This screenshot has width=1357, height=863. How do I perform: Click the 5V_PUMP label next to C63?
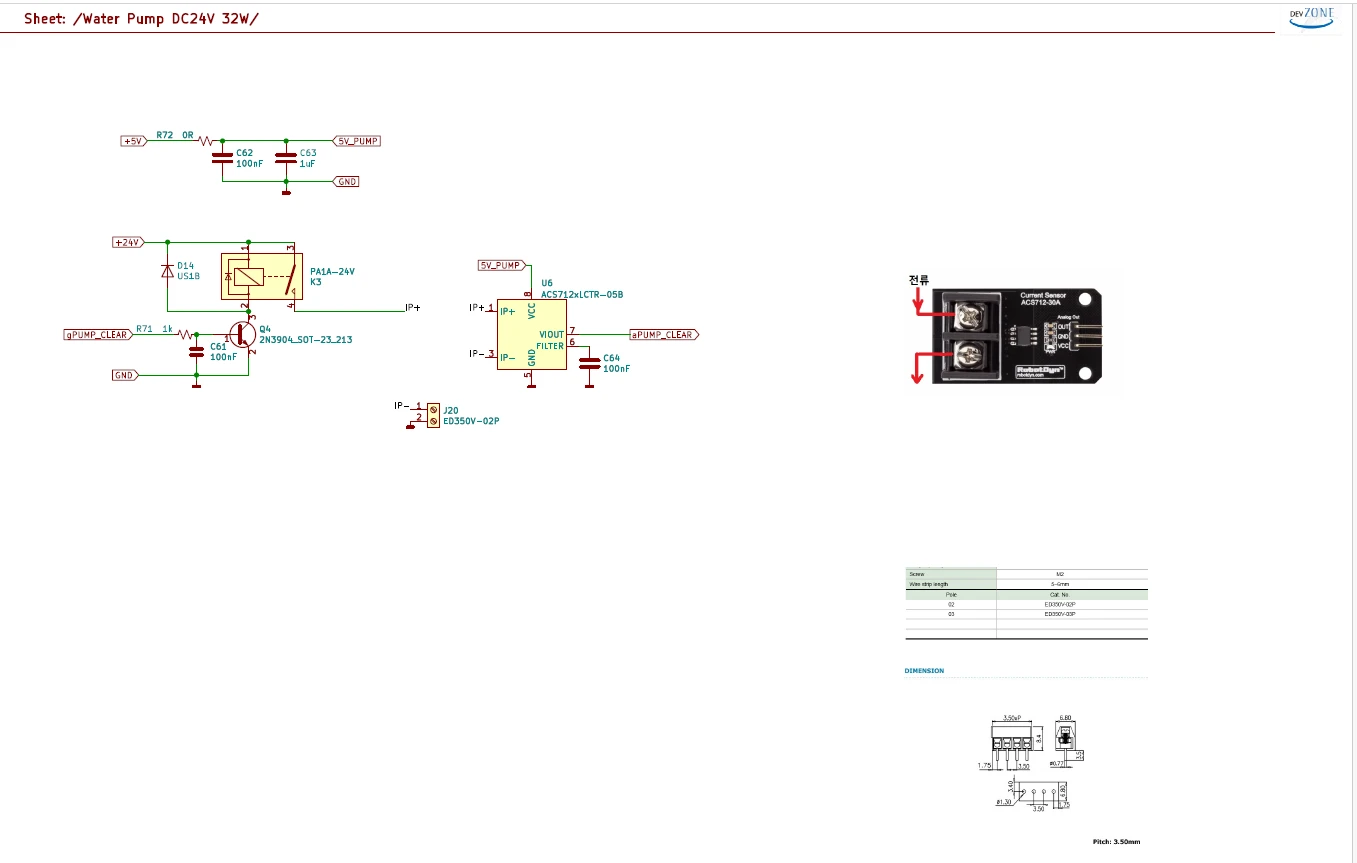tap(356, 141)
